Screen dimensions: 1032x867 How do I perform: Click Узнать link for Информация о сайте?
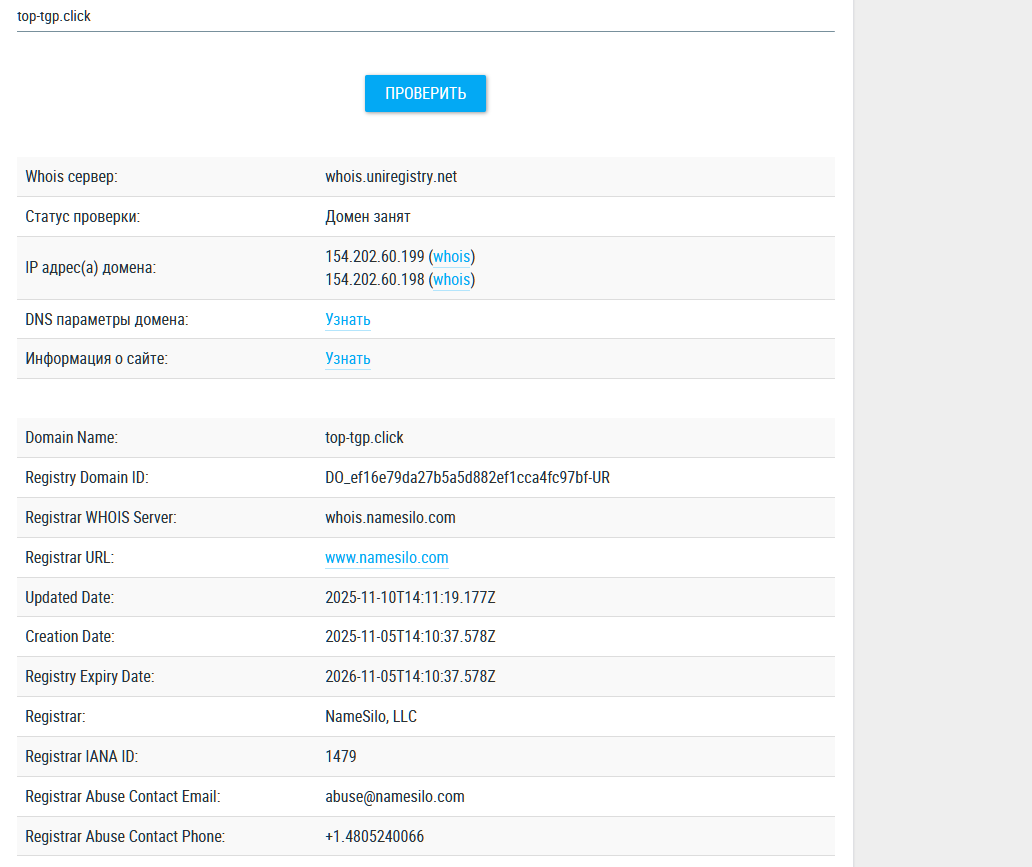point(347,359)
